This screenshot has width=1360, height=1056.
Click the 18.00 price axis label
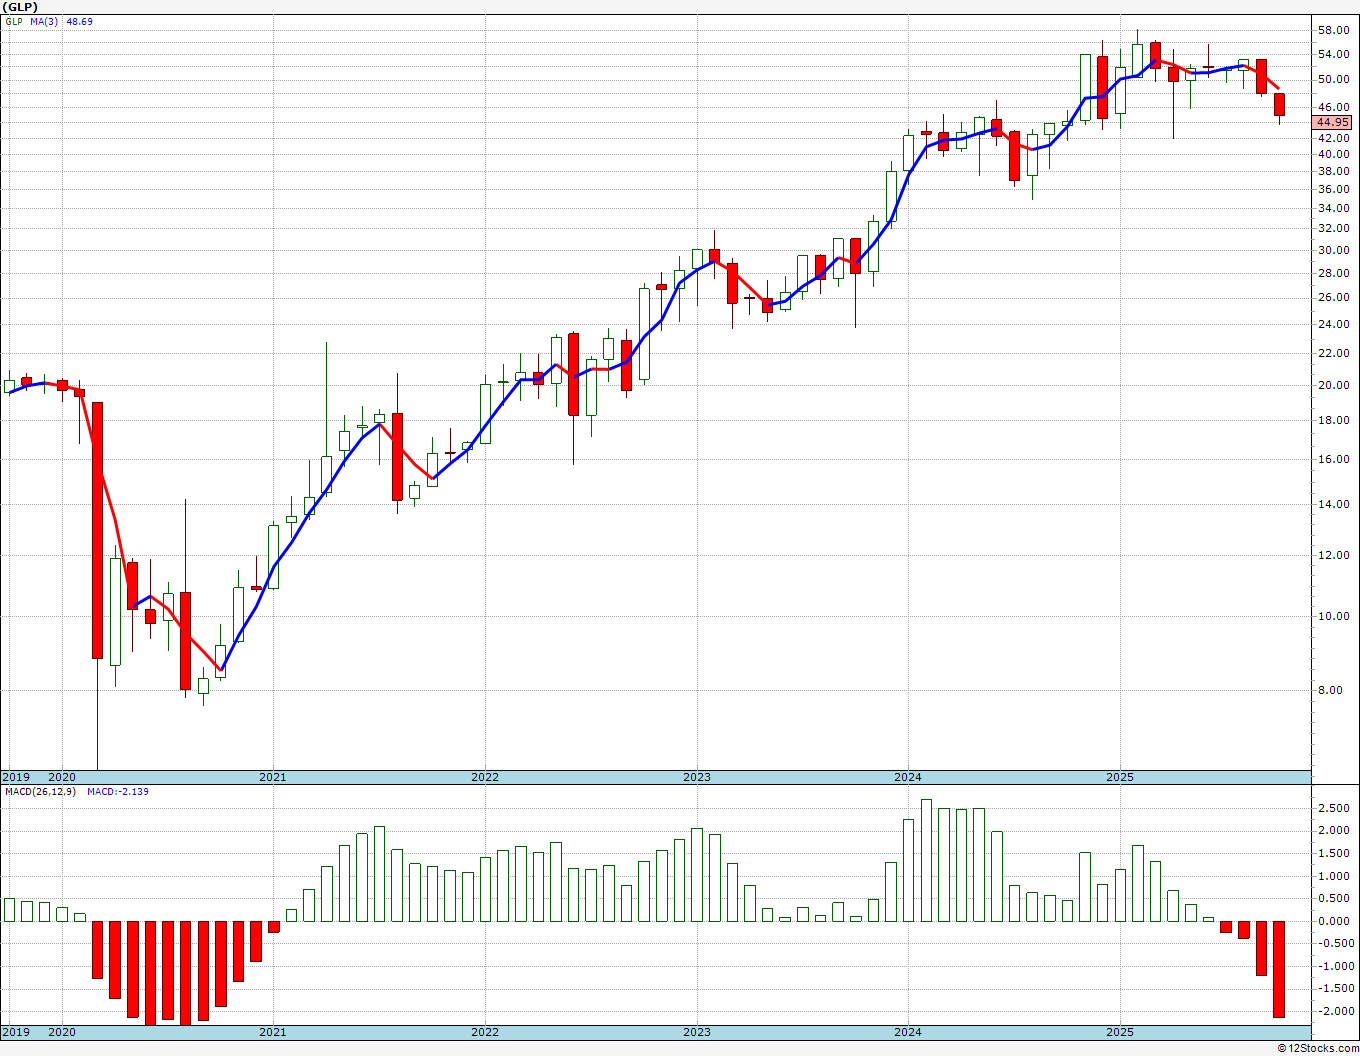pos(1334,420)
